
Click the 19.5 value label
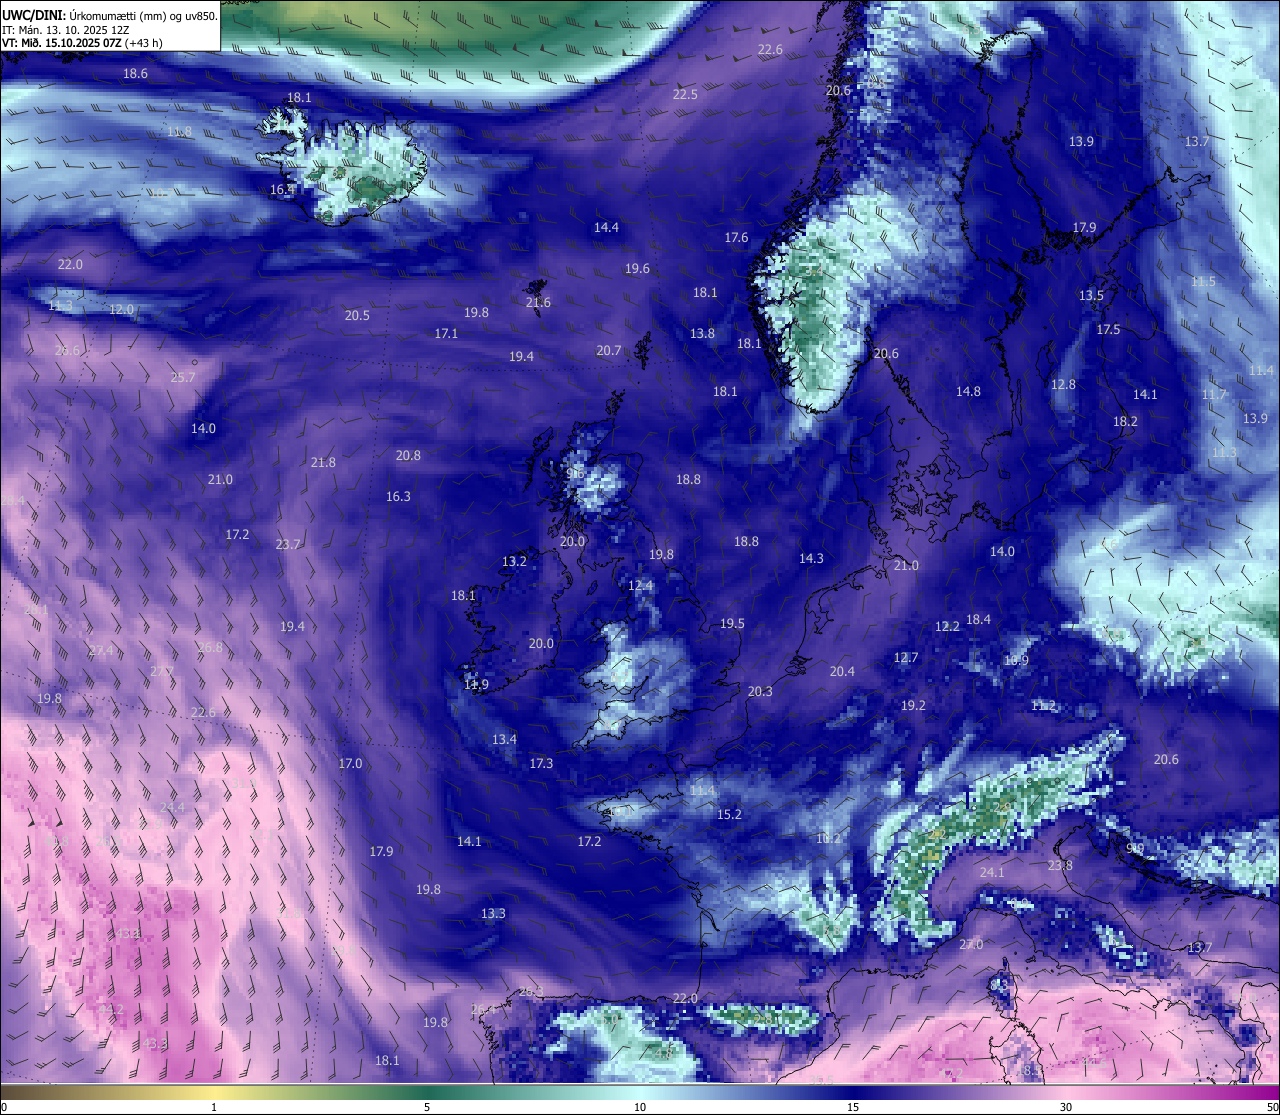click(732, 624)
